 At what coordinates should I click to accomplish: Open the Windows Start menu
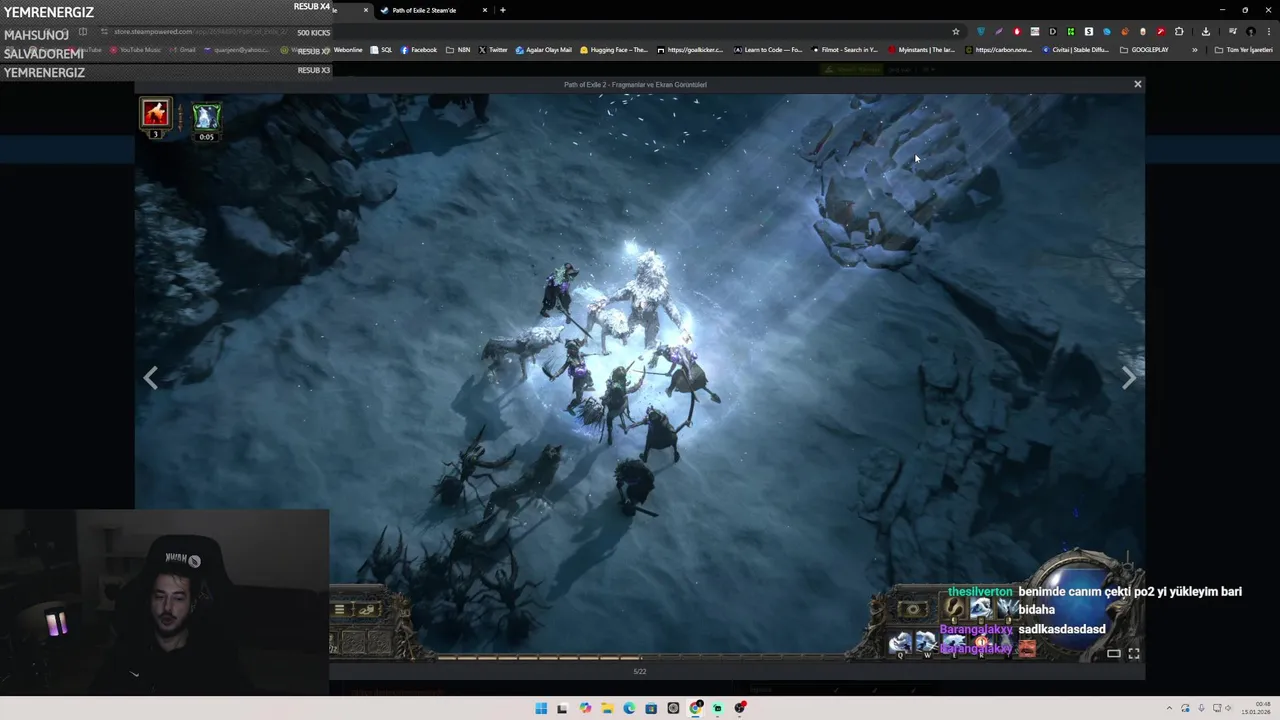pos(541,708)
